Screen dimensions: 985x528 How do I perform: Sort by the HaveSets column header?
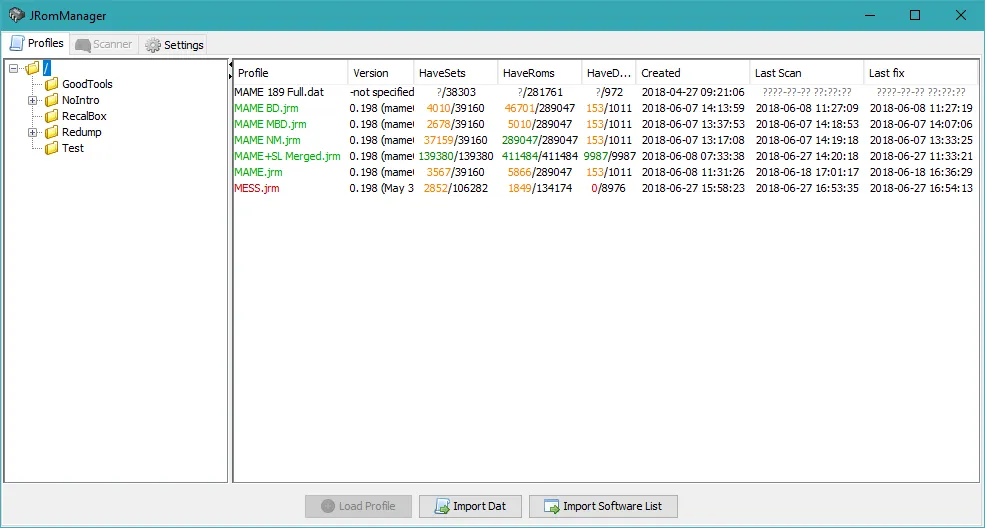click(455, 73)
